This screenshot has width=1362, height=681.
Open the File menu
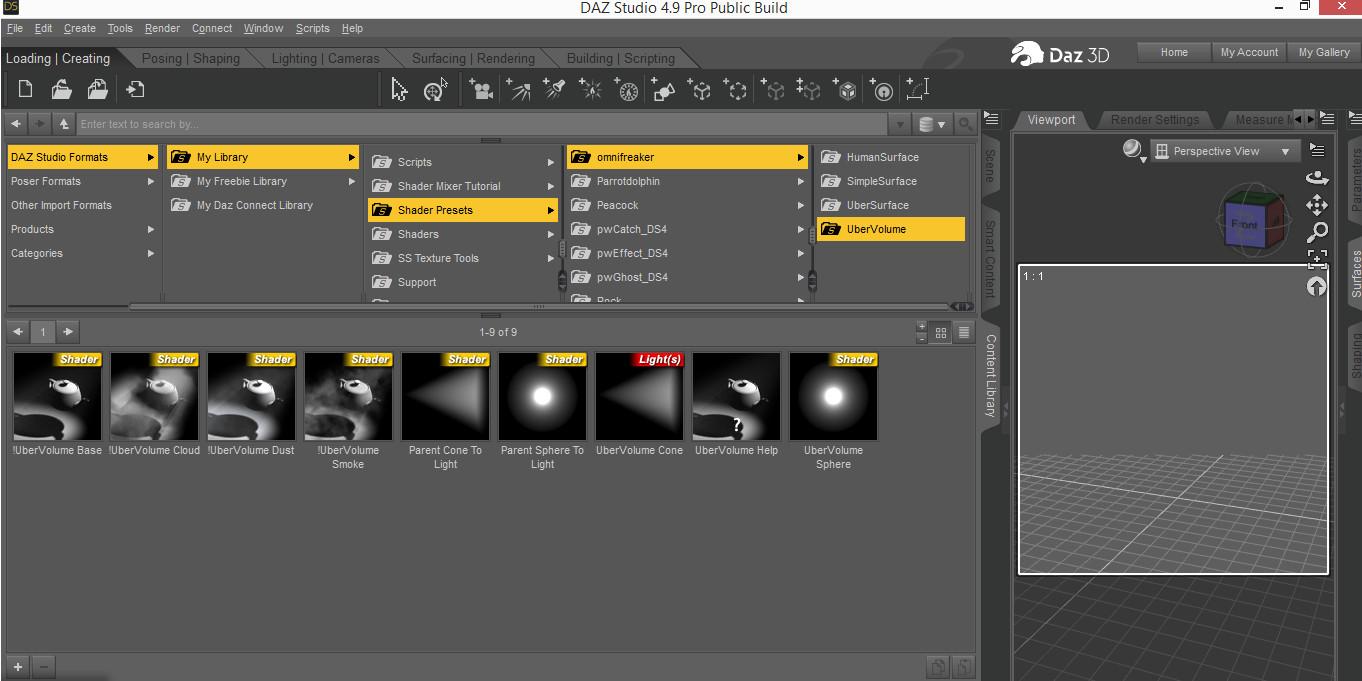14,28
